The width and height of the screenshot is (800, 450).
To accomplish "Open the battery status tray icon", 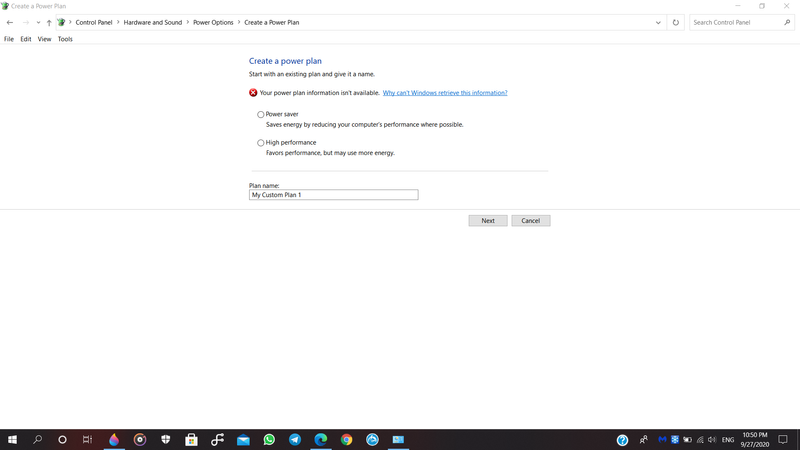I will (x=687, y=439).
